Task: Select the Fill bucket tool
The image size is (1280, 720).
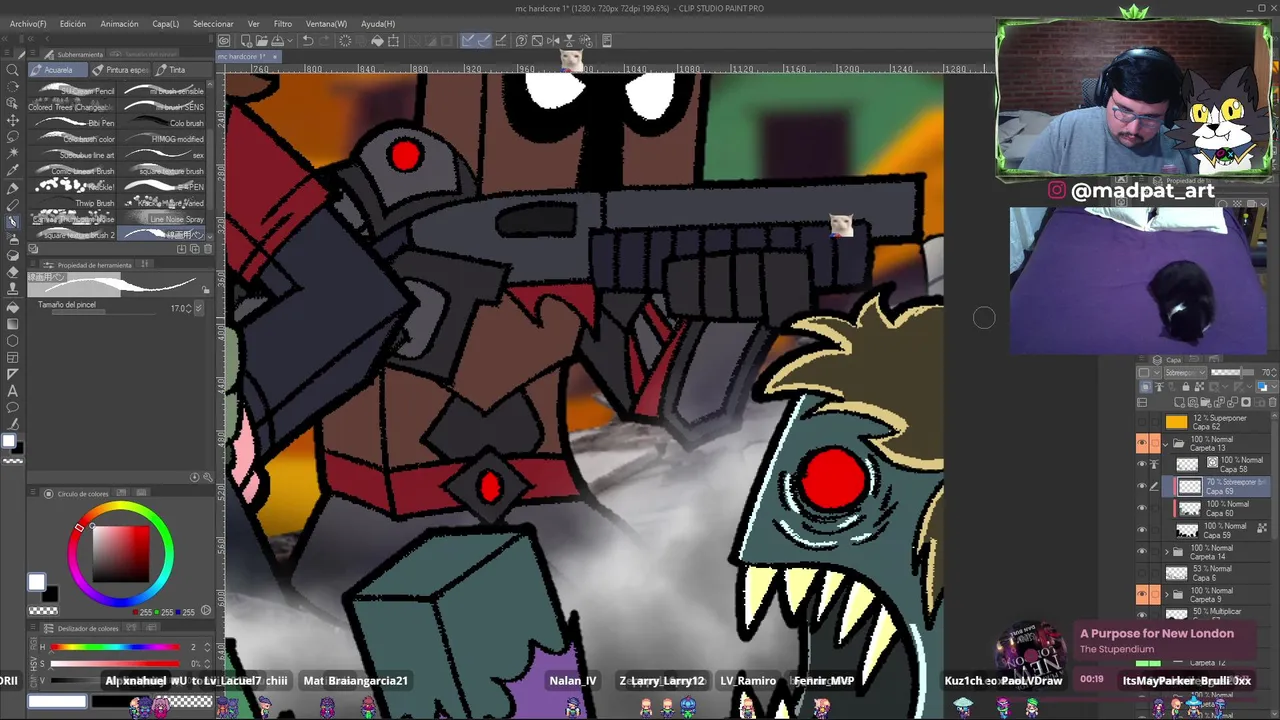Action: tap(13, 307)
